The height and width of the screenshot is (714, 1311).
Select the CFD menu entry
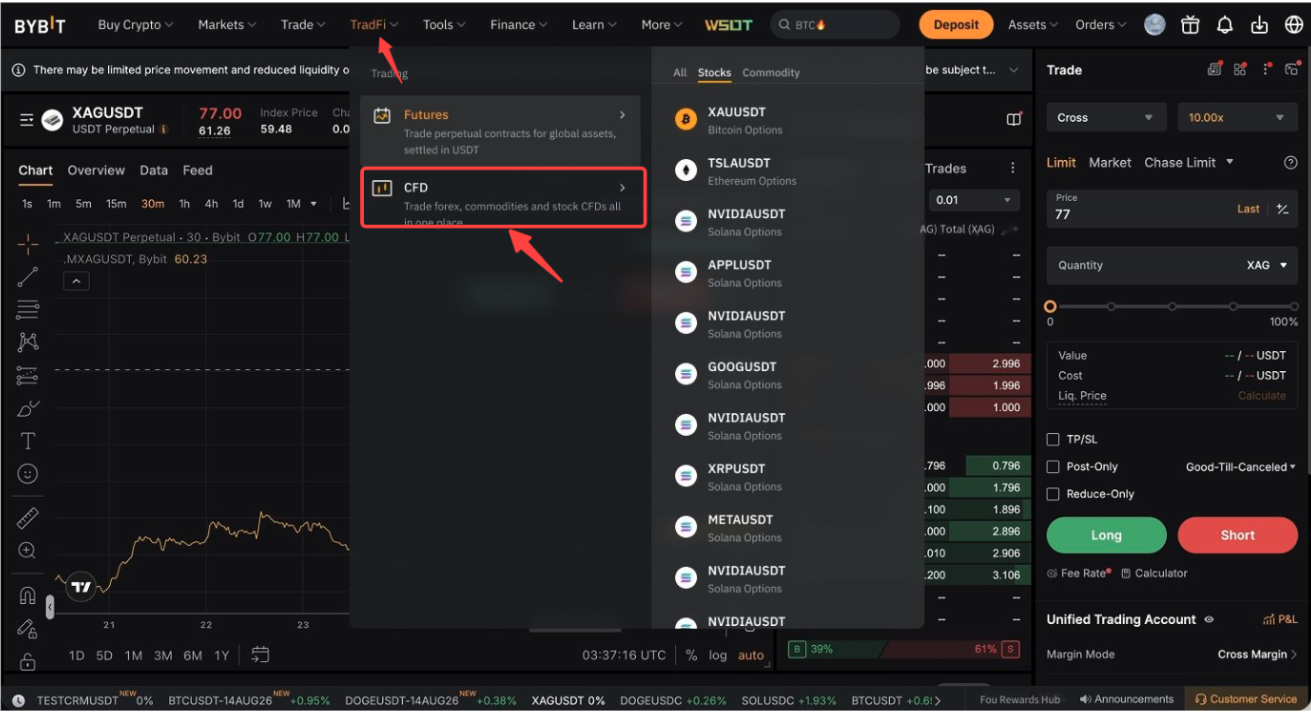503,198
